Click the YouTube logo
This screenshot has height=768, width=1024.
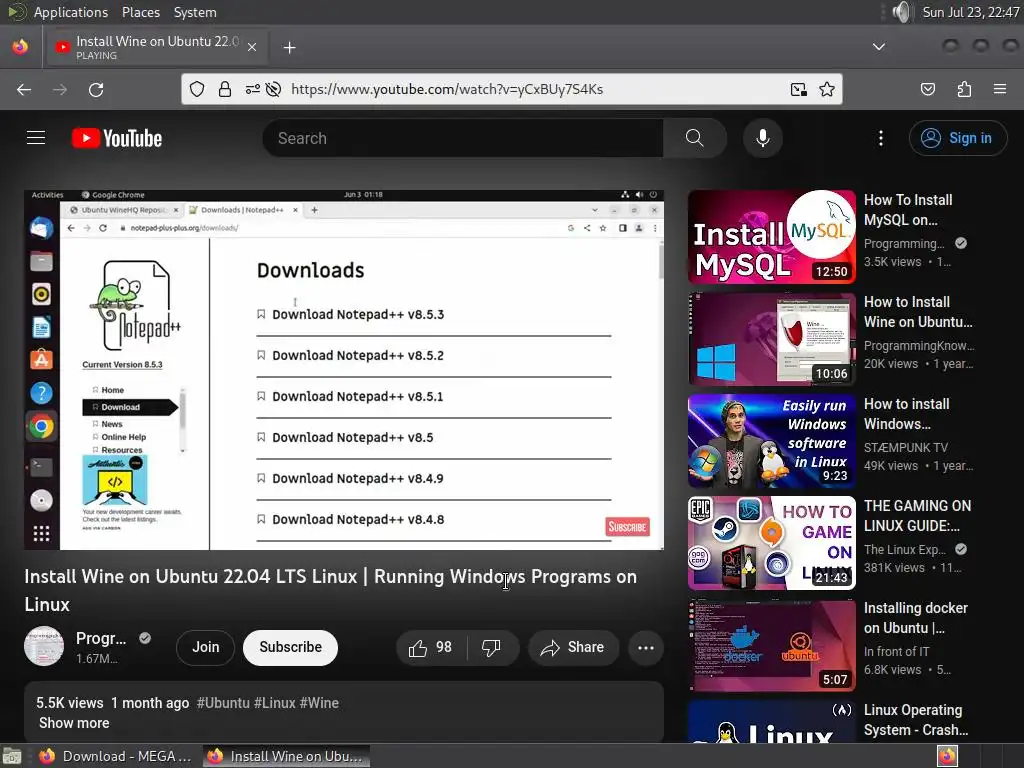[117, 138]
